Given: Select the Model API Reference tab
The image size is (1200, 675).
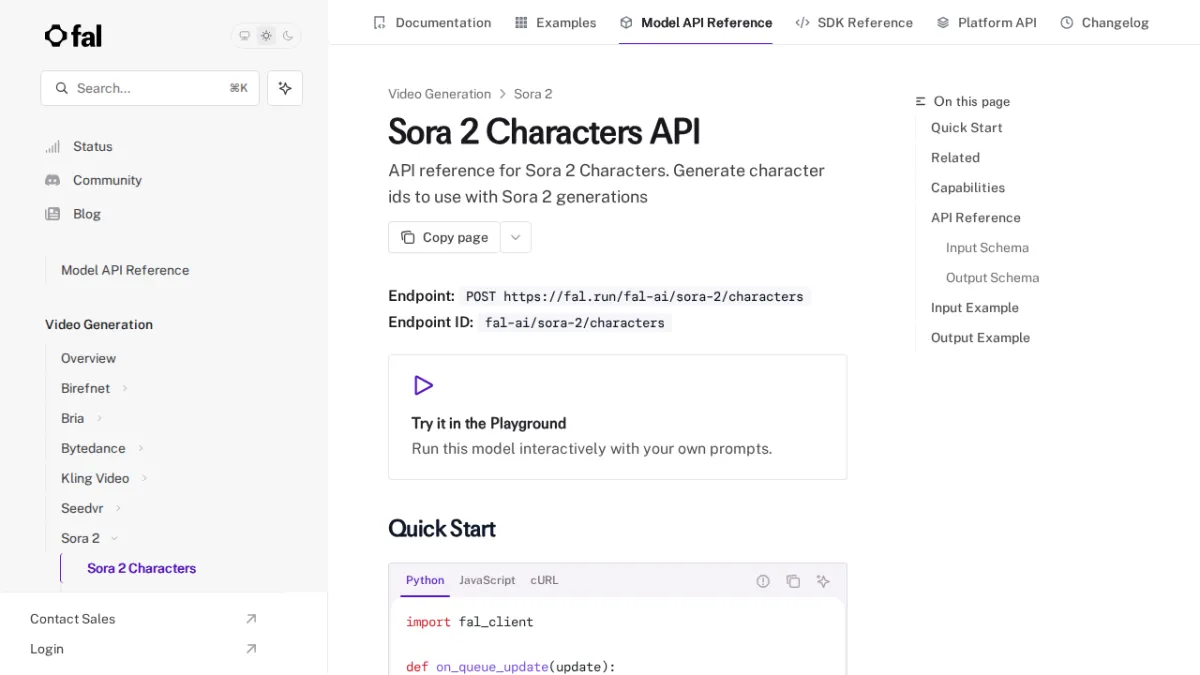Looking at the screenshot, I should click(x=695, y=22).
